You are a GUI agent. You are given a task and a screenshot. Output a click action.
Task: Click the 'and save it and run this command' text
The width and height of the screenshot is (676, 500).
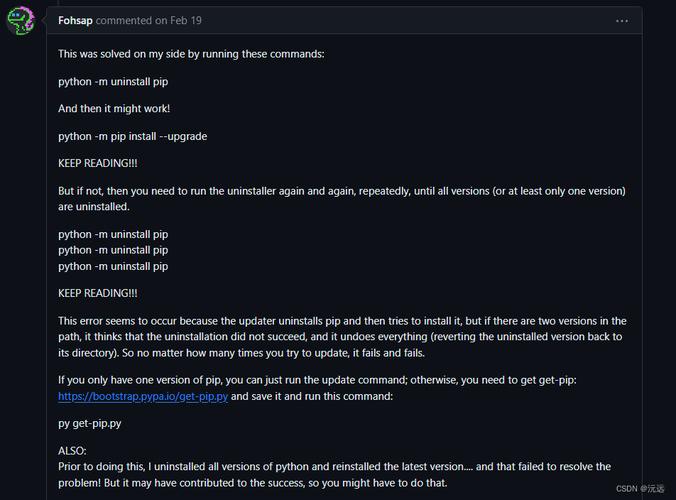(312, 396)
